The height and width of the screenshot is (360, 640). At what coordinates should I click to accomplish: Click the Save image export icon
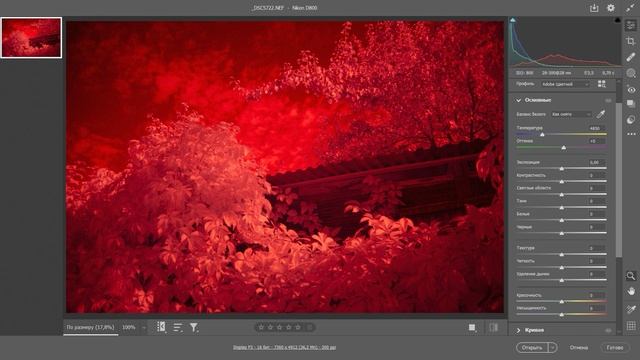594,8
